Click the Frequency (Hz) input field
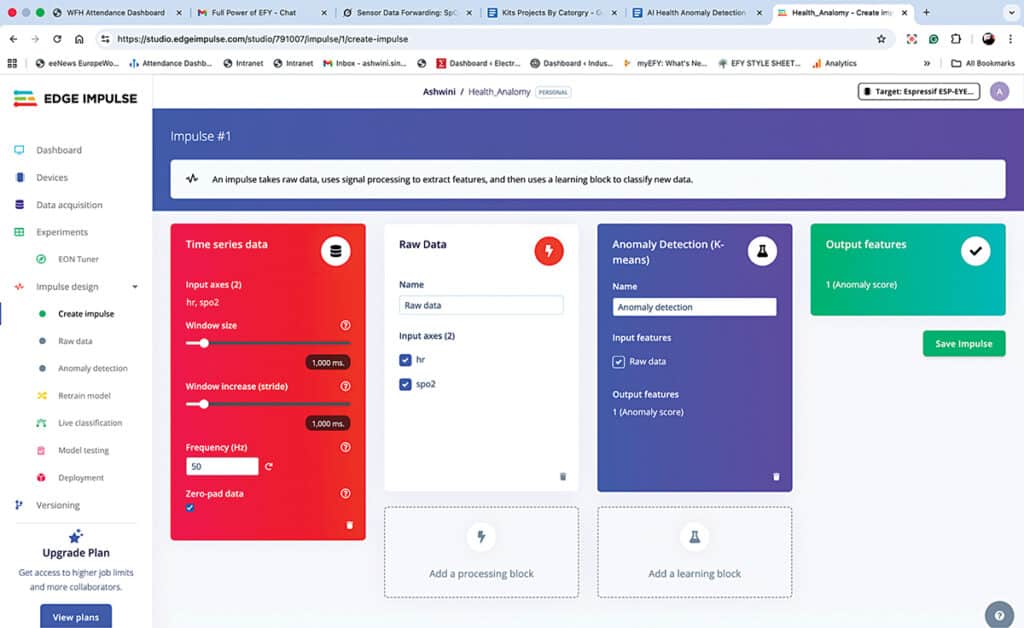 [x=222, y=466]
